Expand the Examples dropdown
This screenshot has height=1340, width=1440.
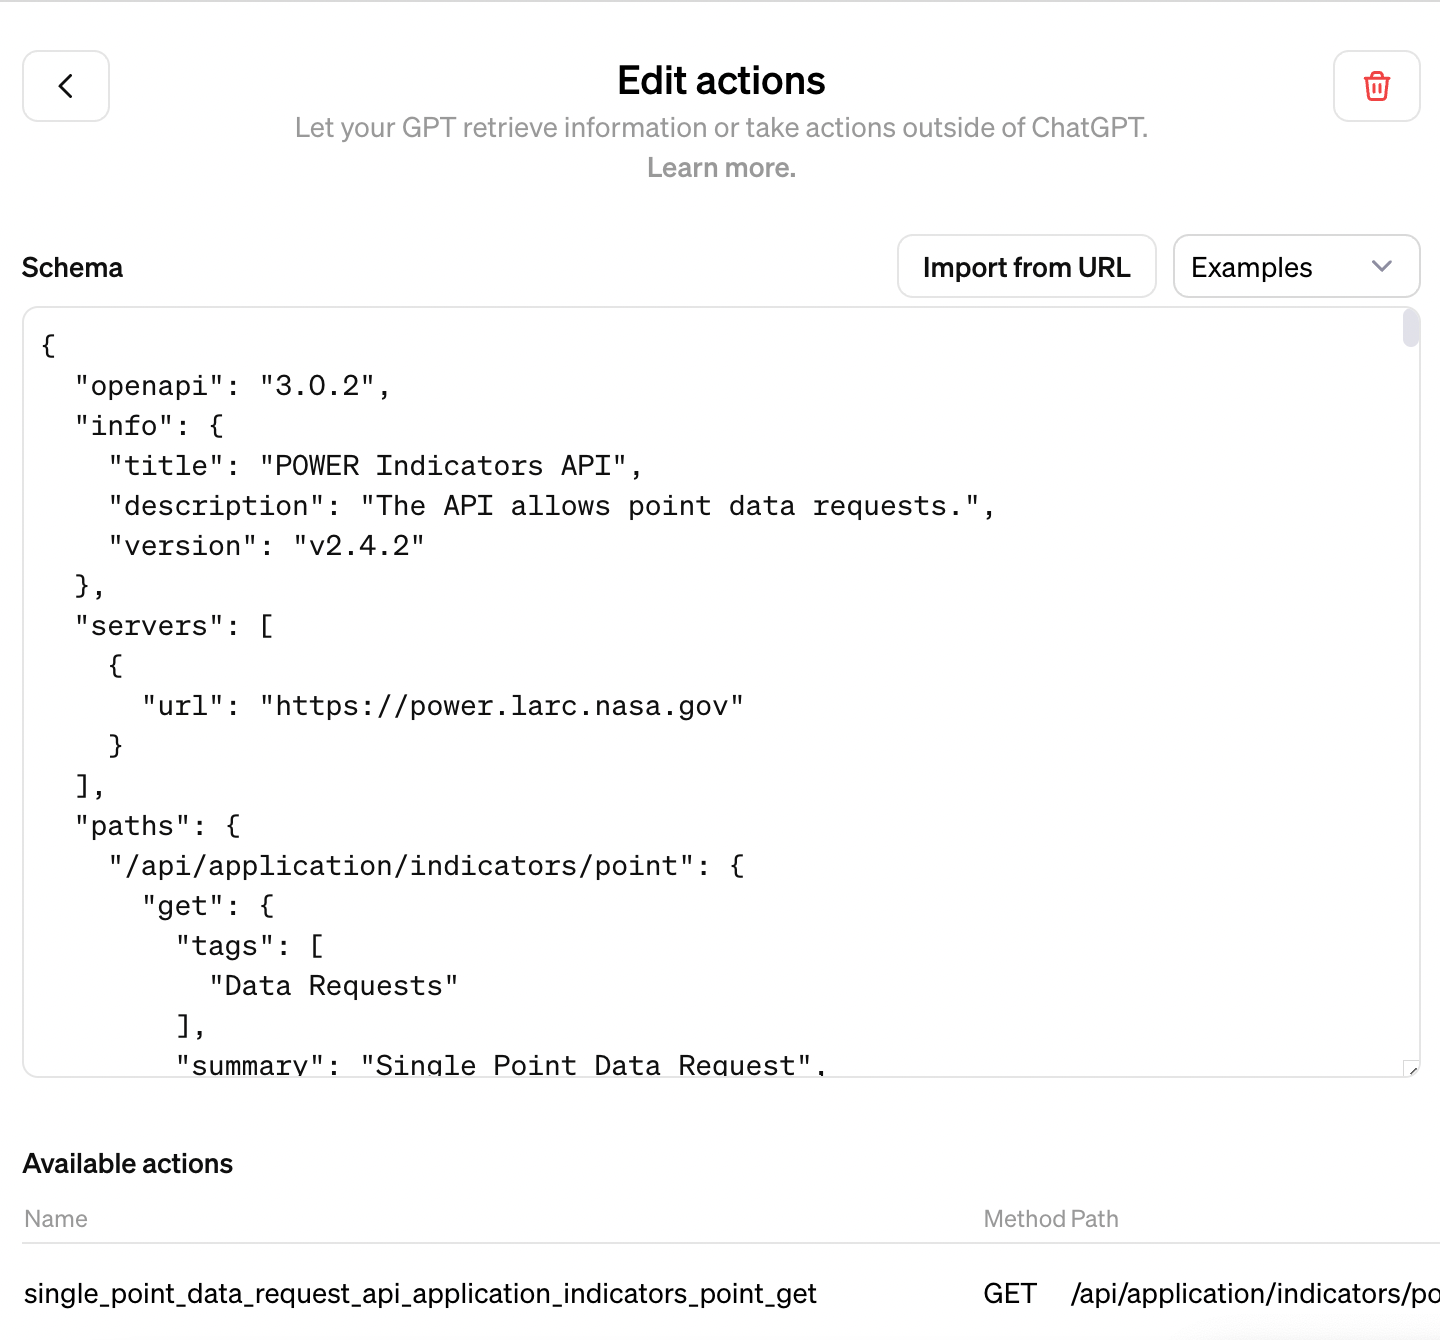1296,267
